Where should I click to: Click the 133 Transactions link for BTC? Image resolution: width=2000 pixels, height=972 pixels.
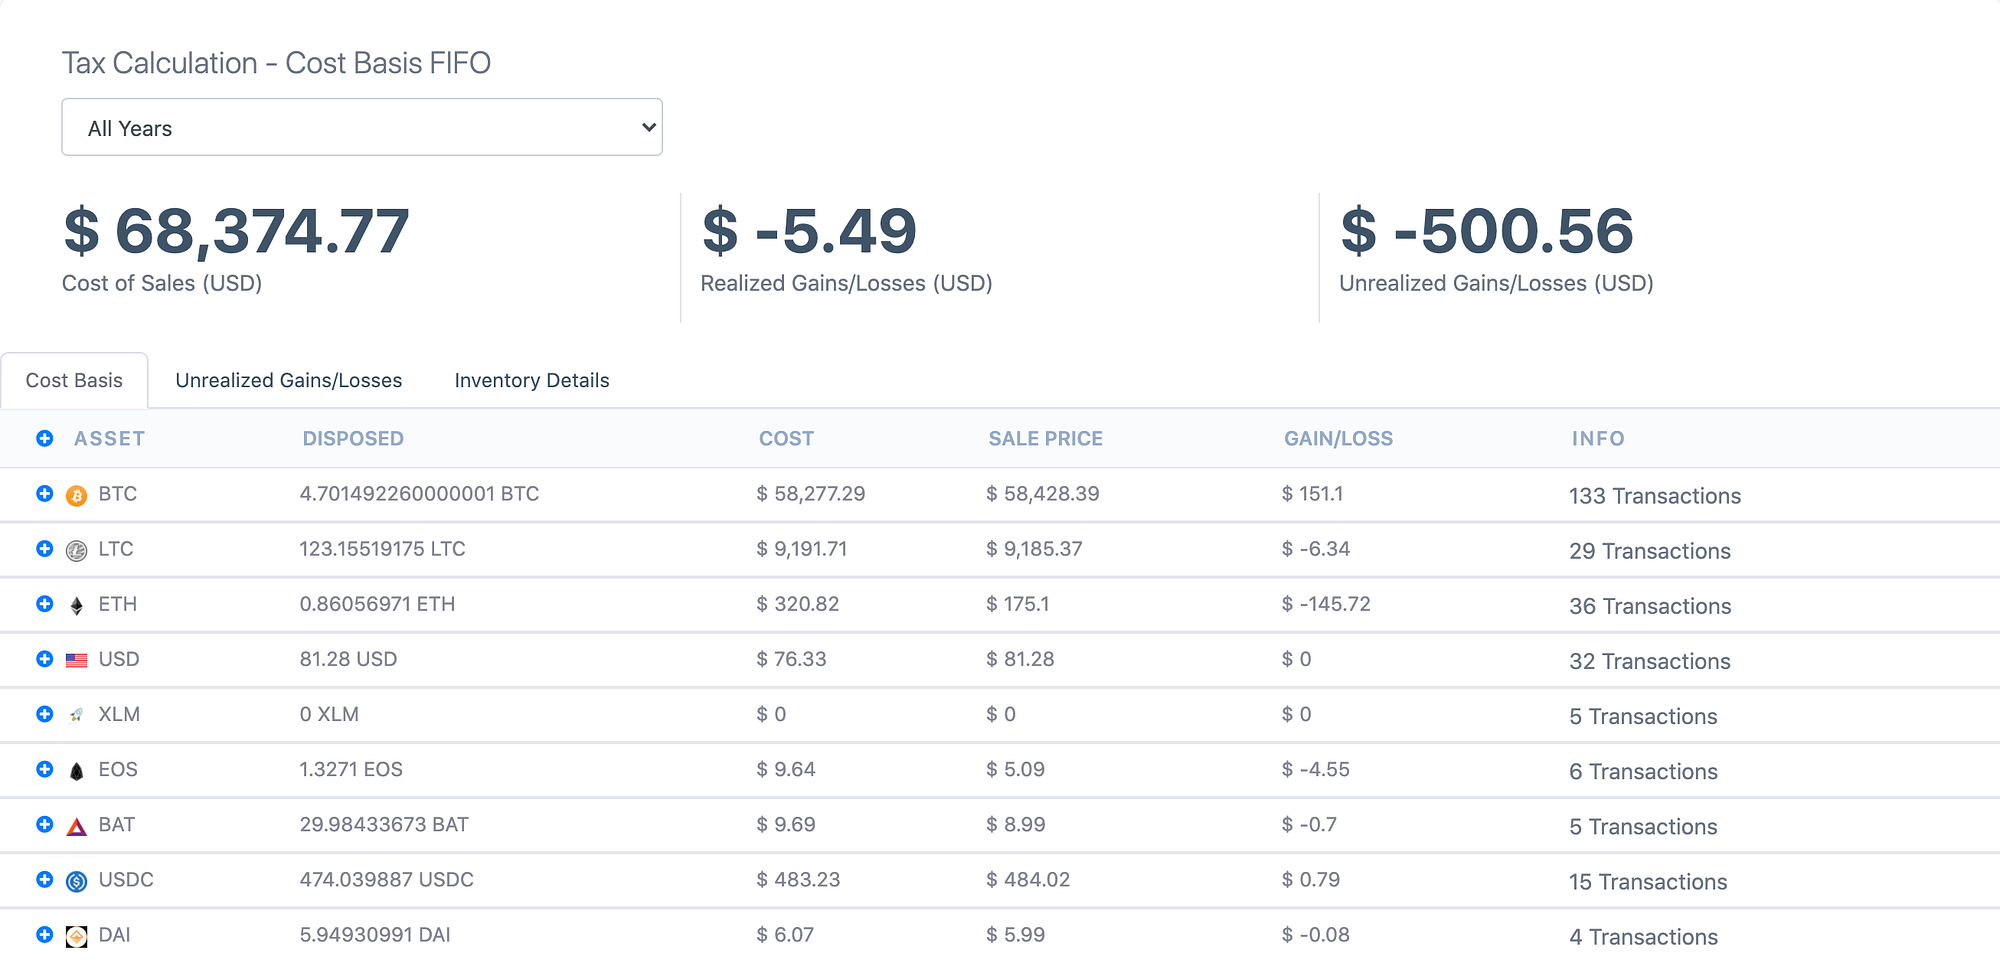tap(1654, 495)
